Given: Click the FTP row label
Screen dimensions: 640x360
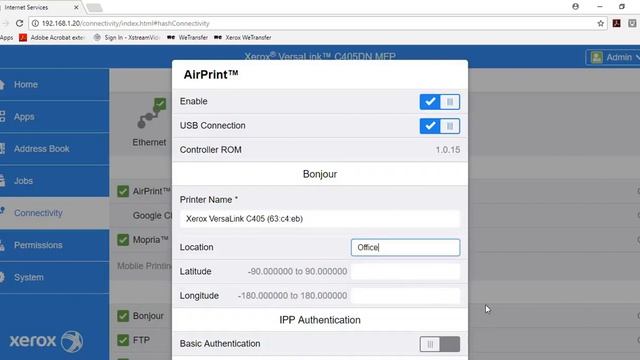Looking at the screenshot, I should pos(141,340).
